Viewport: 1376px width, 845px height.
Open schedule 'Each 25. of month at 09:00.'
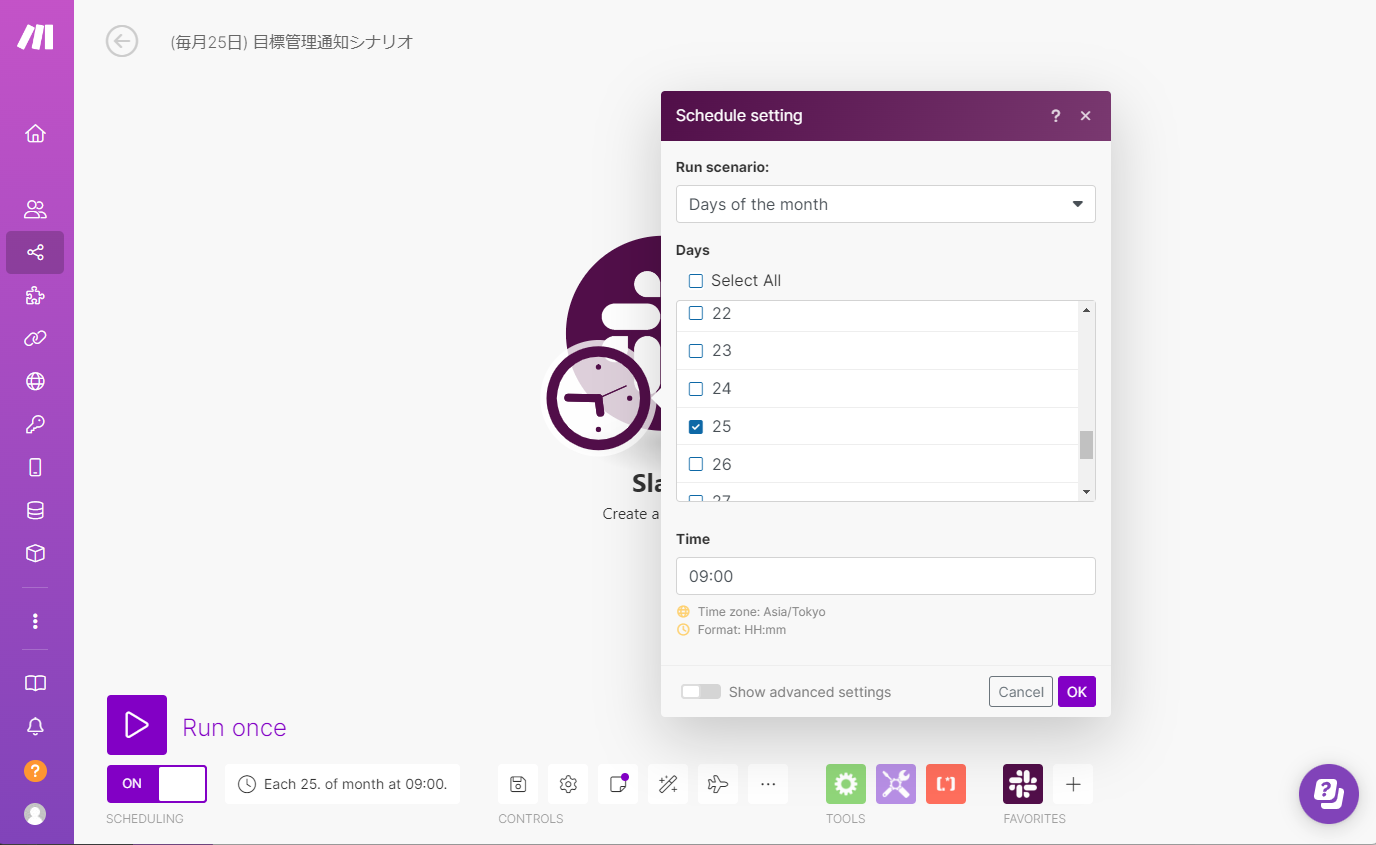click(343, 784)
